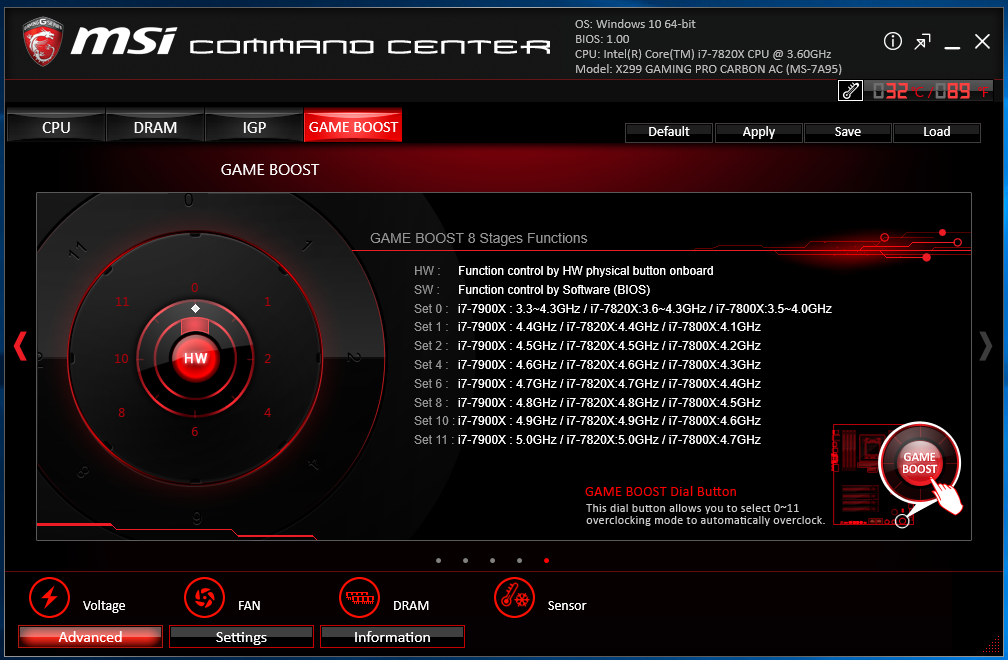Click the BIOS: 1.00 info line
The image size is (1008, 660).
click(x=602, y=39)
